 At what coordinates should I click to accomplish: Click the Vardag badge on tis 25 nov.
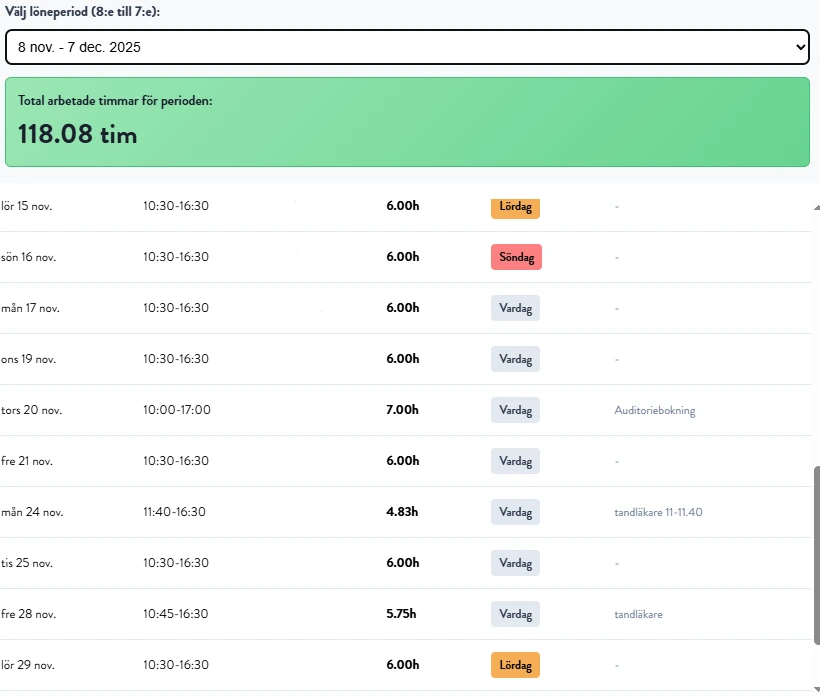(x=515, y=563)
